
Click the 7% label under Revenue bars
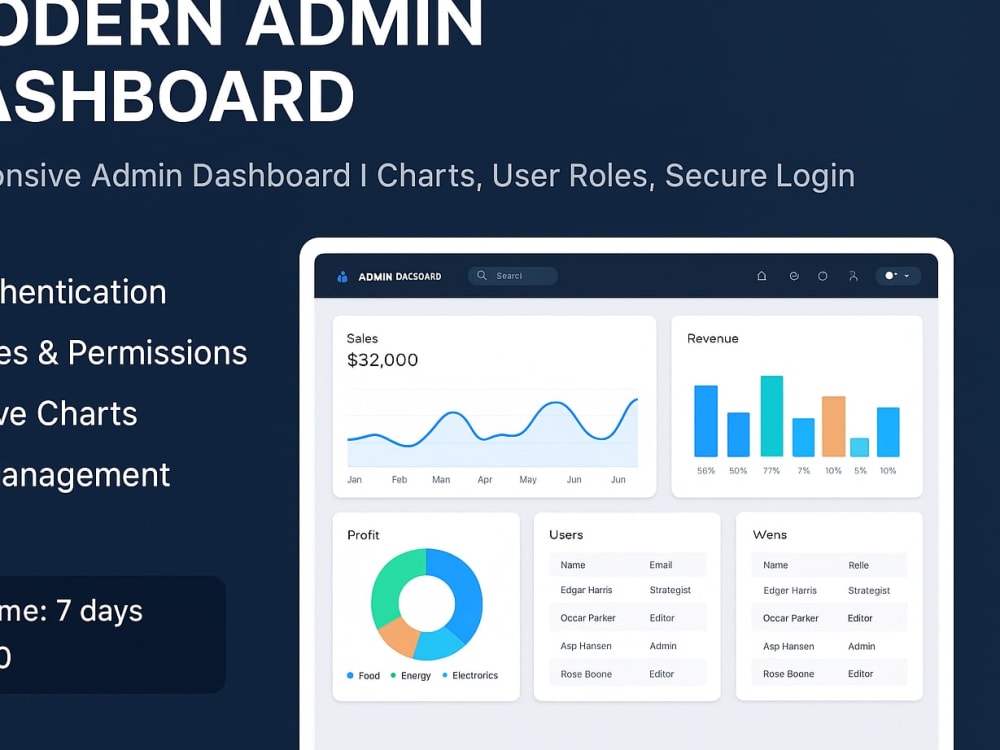click(x=804, y=471)
